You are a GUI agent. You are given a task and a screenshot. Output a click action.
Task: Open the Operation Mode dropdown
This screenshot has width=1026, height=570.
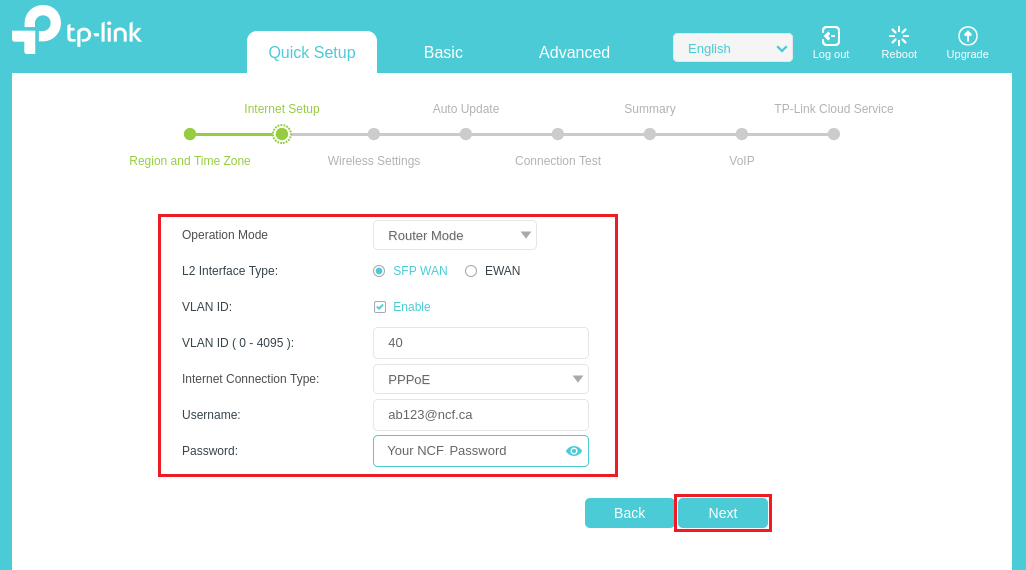455,235
